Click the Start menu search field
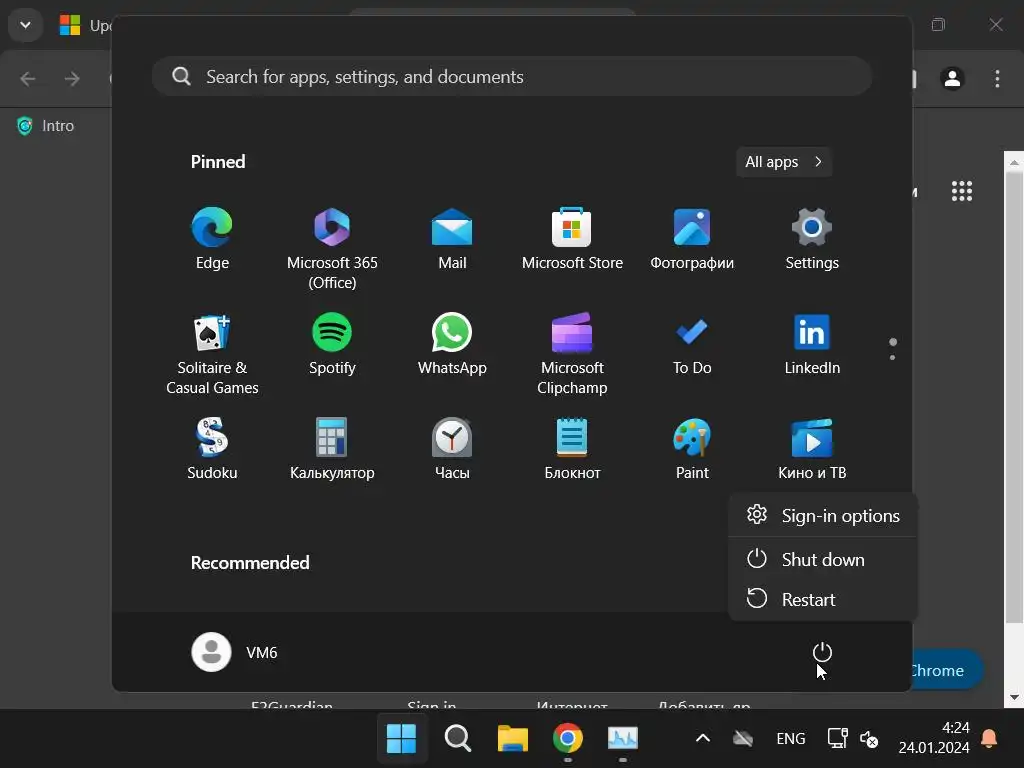The image size is (1024, 768). 512,77
